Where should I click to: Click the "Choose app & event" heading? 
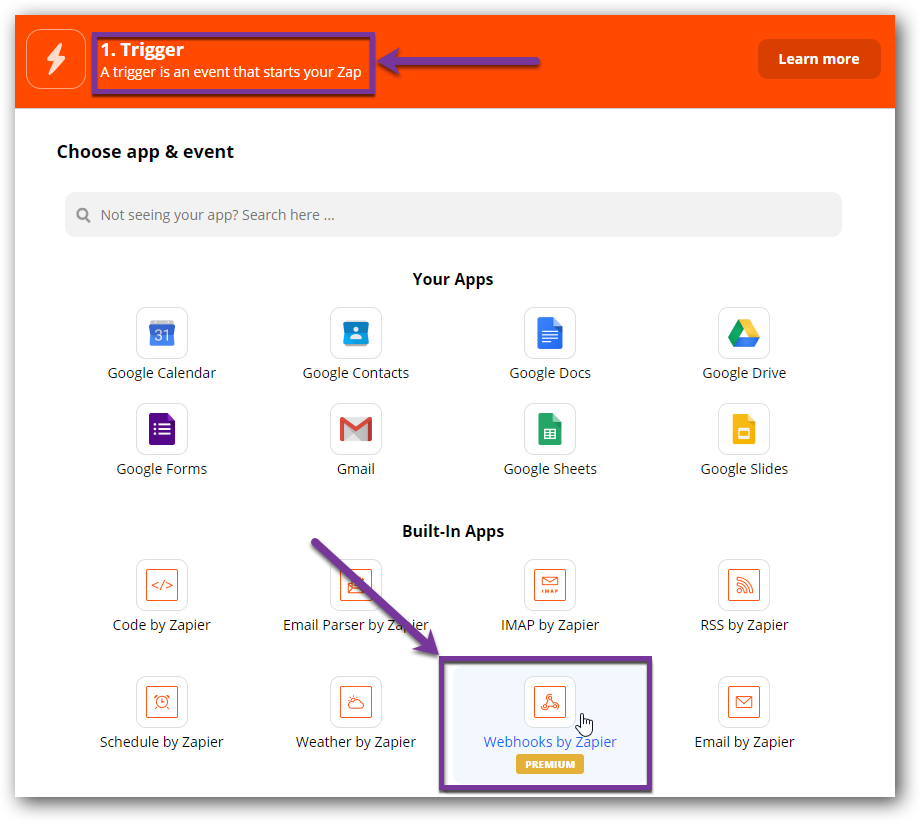146,152
